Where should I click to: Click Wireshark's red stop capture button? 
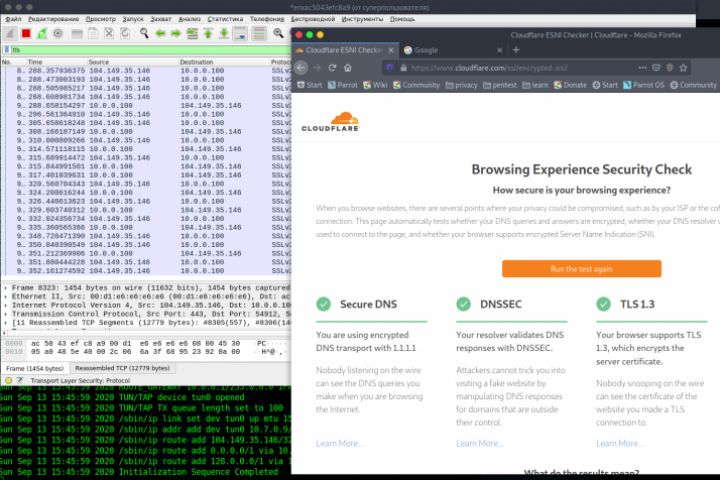(26, 34)
